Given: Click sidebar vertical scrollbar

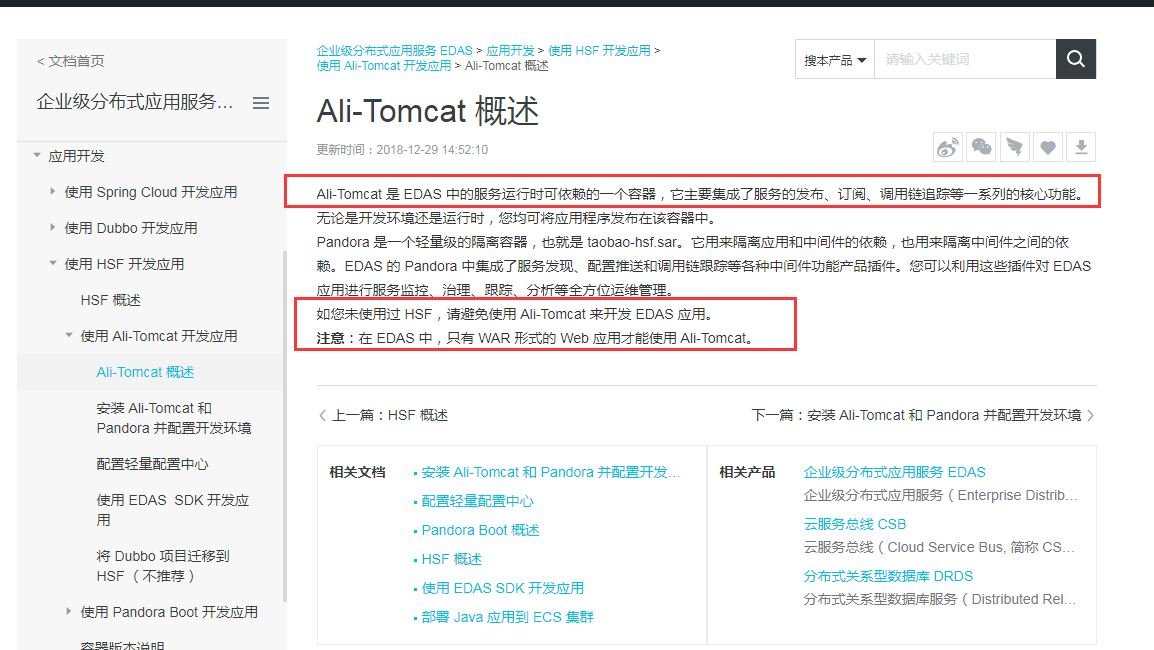Looking at the screenshot, I should click(285, 427).
